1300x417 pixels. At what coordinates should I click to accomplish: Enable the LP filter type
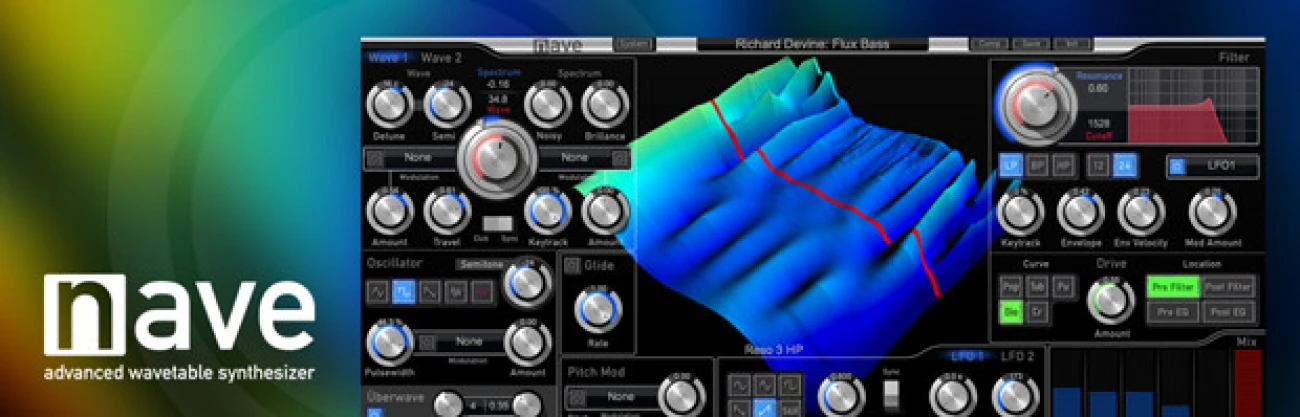point(1012,166)
